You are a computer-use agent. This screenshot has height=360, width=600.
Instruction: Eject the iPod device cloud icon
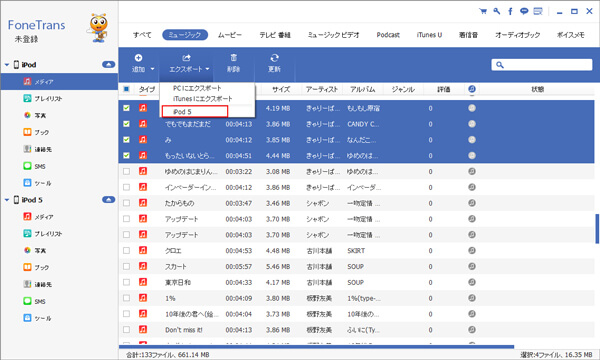pos(109,64)
